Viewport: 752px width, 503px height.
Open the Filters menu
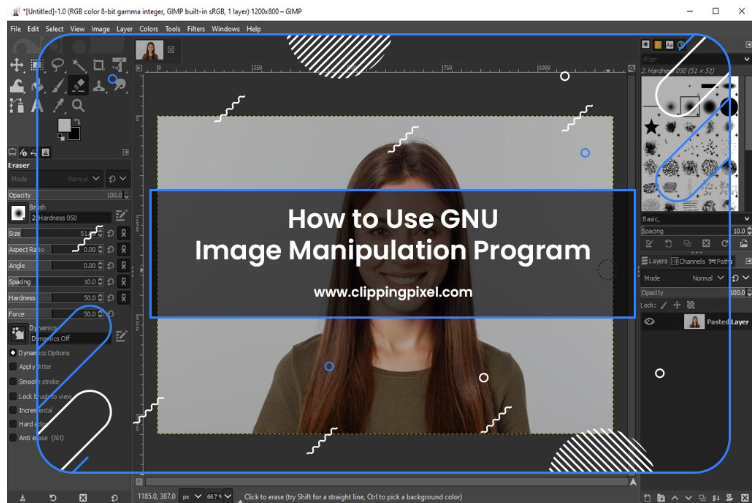click(x=196, y=29)
